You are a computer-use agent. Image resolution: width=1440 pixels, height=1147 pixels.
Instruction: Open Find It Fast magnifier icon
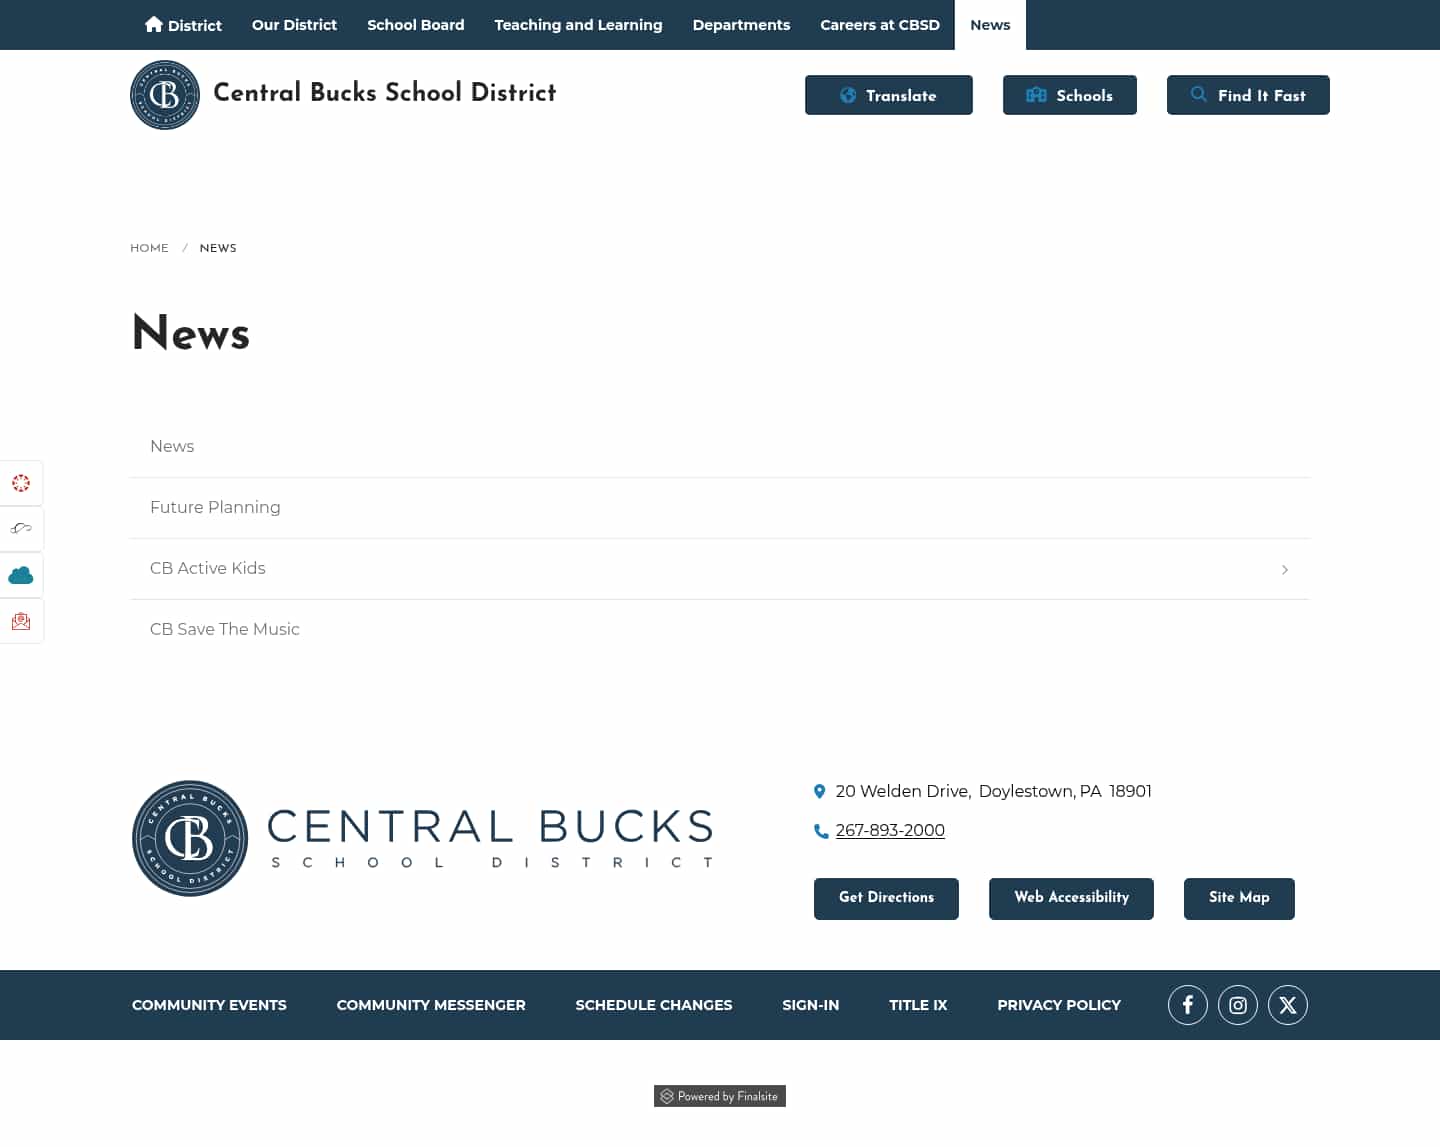[1198, 94]
